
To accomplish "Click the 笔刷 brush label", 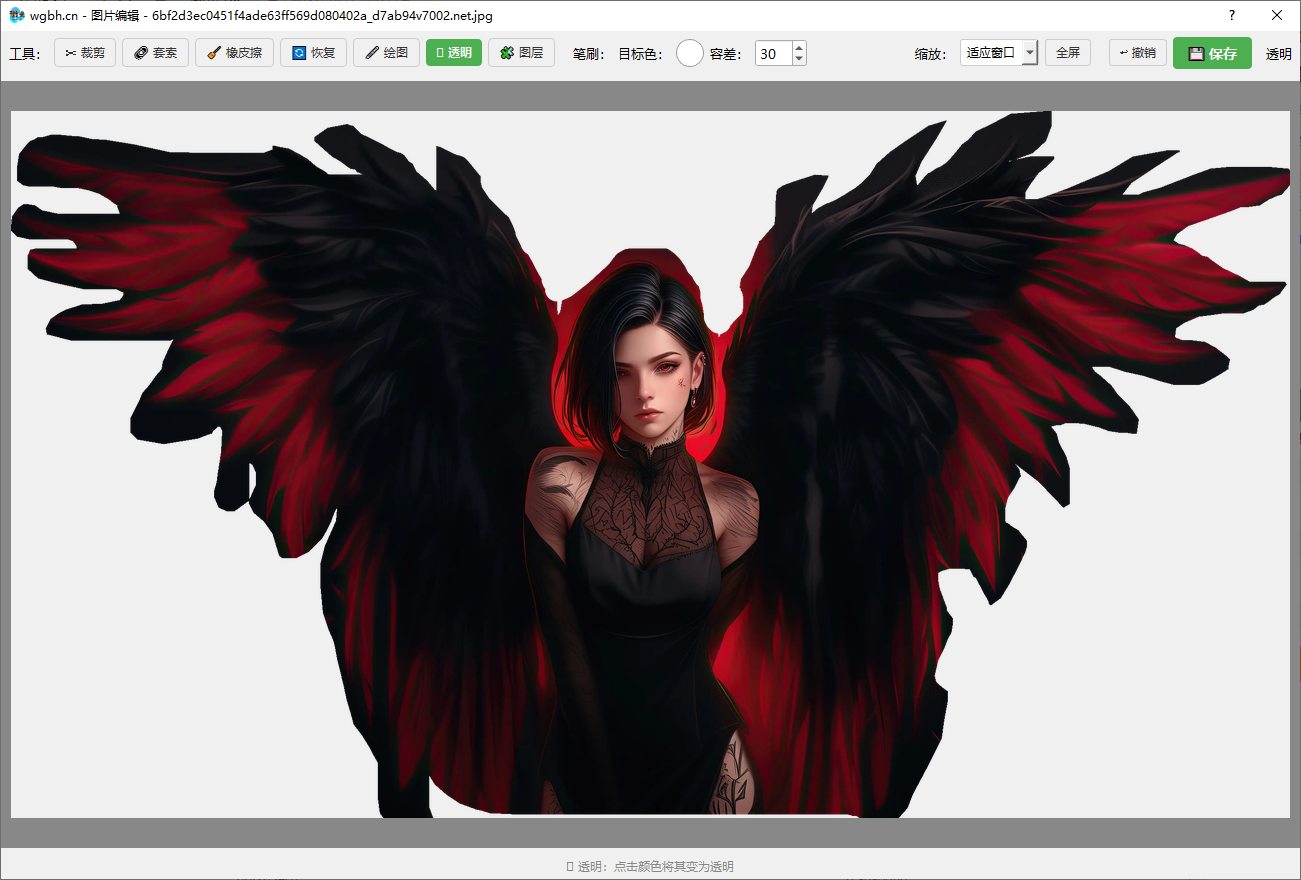I will pos(588,54).
